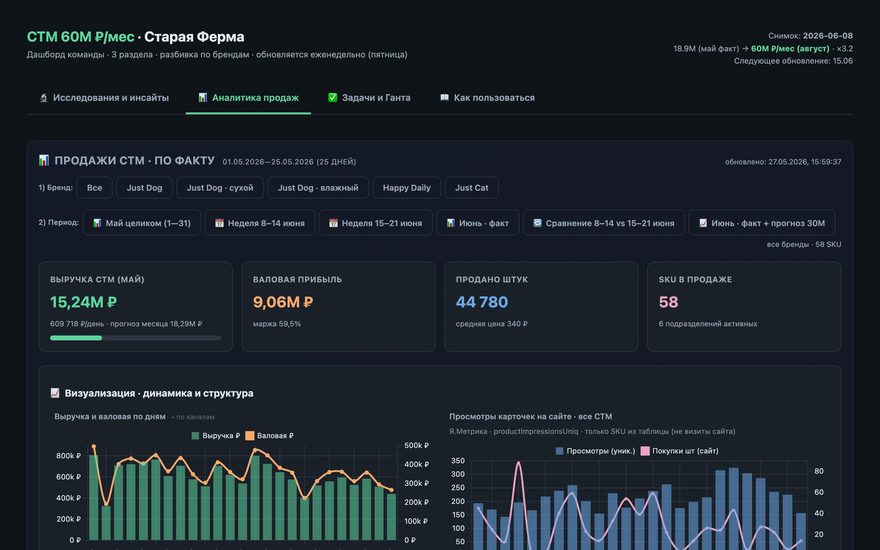Click the 6 подразделений активных text
880x550 pixels.
[x=708, y=324]
